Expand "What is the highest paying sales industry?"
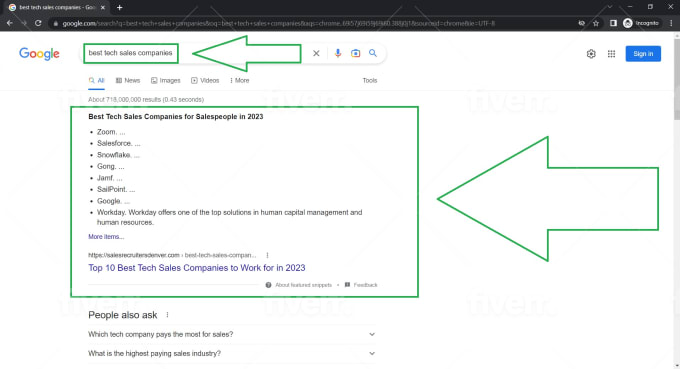Image resolution: width=680 pixels, height=369 pixels. pyautogui.click(x=232, y=353)
